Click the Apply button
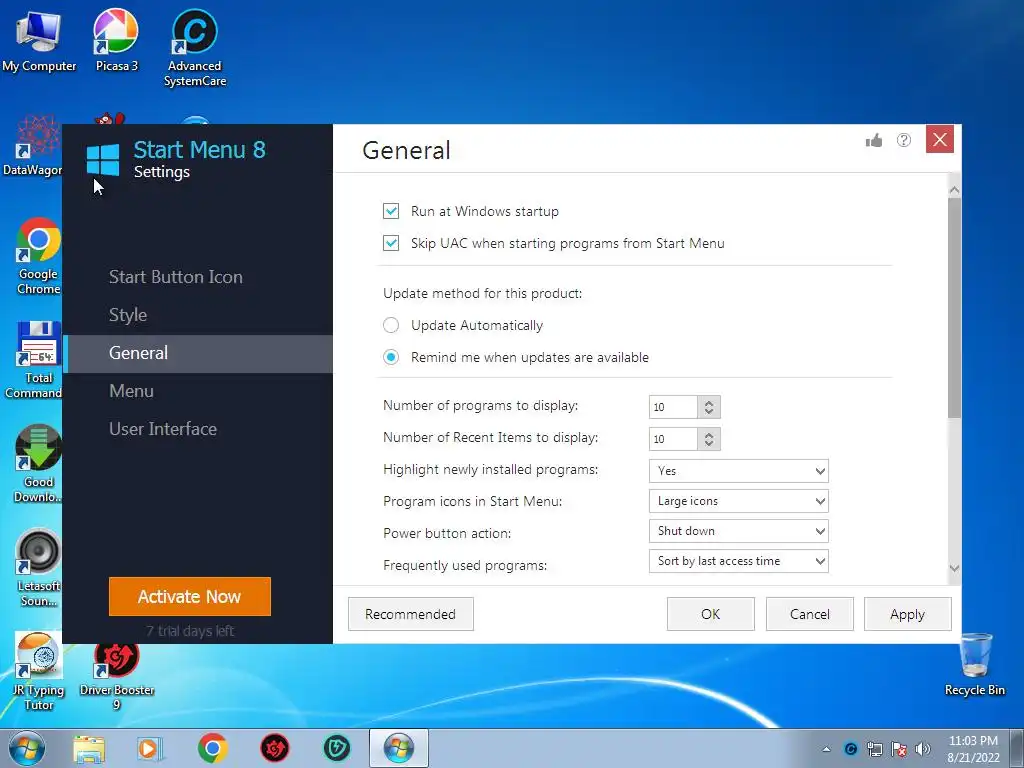Viewport: 1024px width, 768px height. tap(907, 614)
